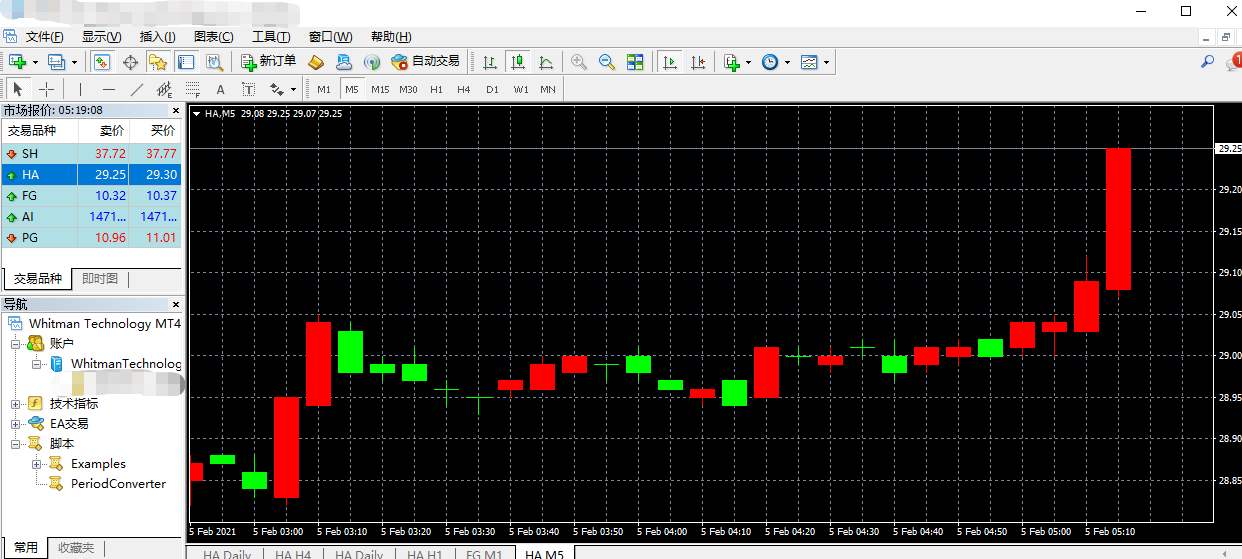Zoom in on the chart
1242x559 pixels.
coord(579,62)
